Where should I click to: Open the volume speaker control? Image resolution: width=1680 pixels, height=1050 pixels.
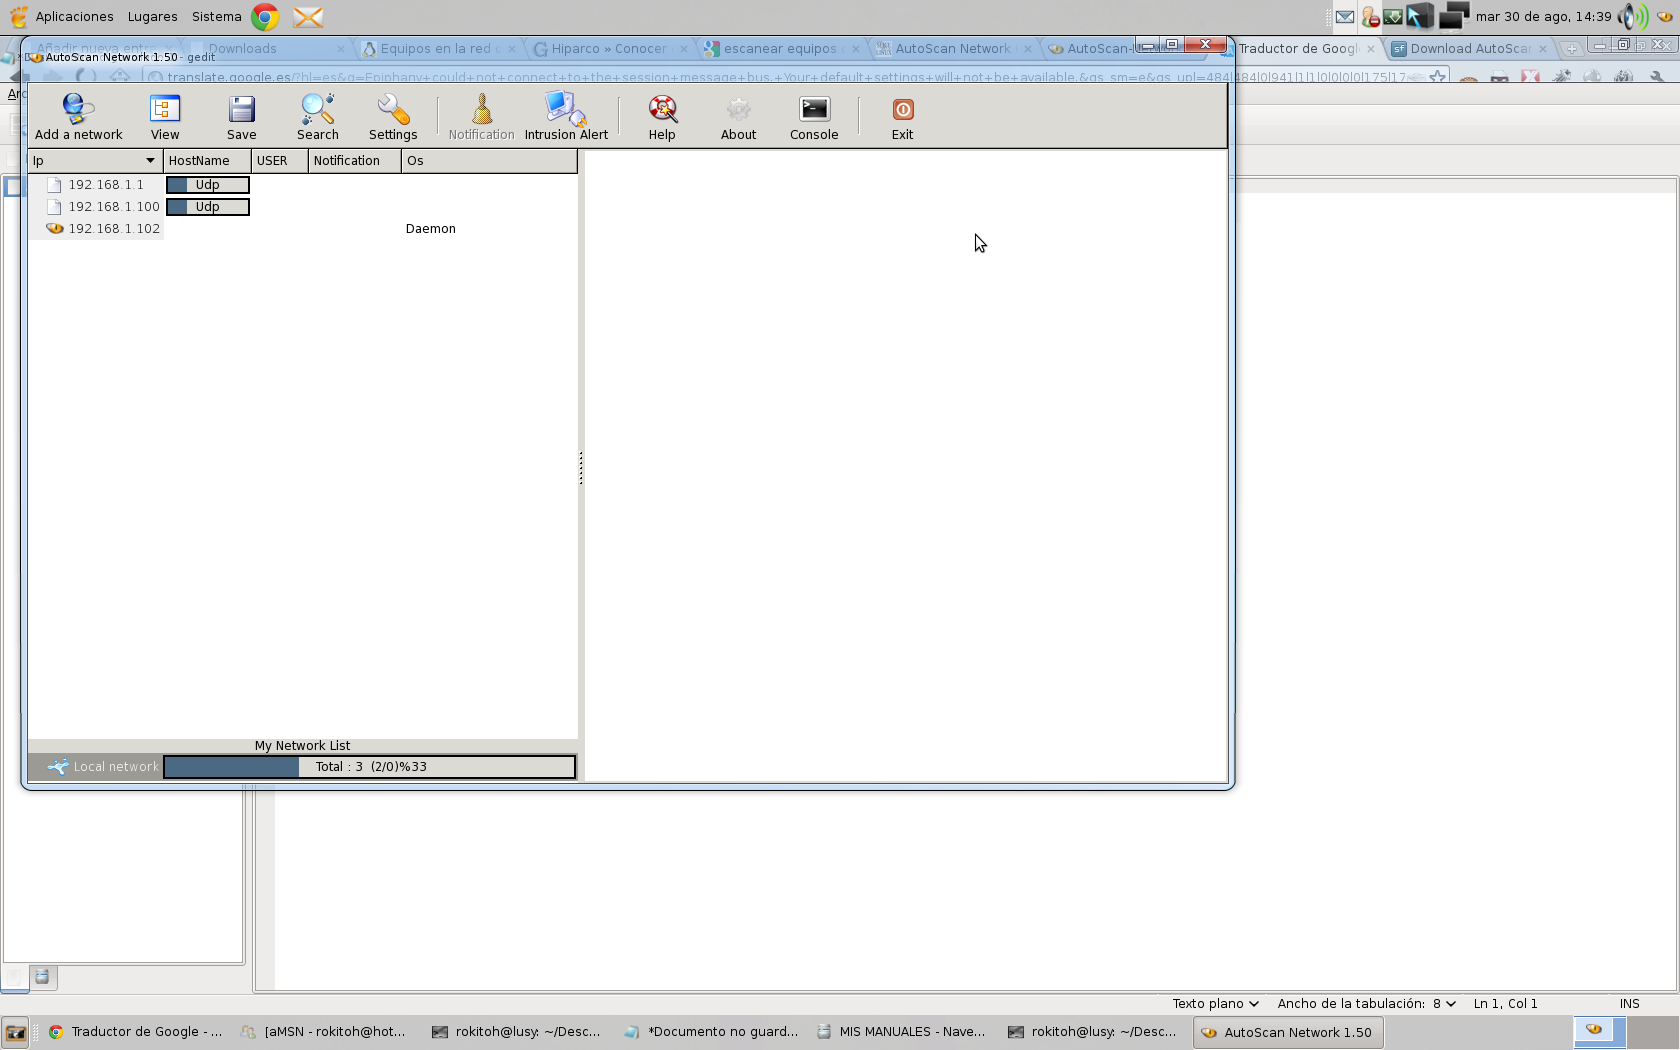[x=1632, y=17]
